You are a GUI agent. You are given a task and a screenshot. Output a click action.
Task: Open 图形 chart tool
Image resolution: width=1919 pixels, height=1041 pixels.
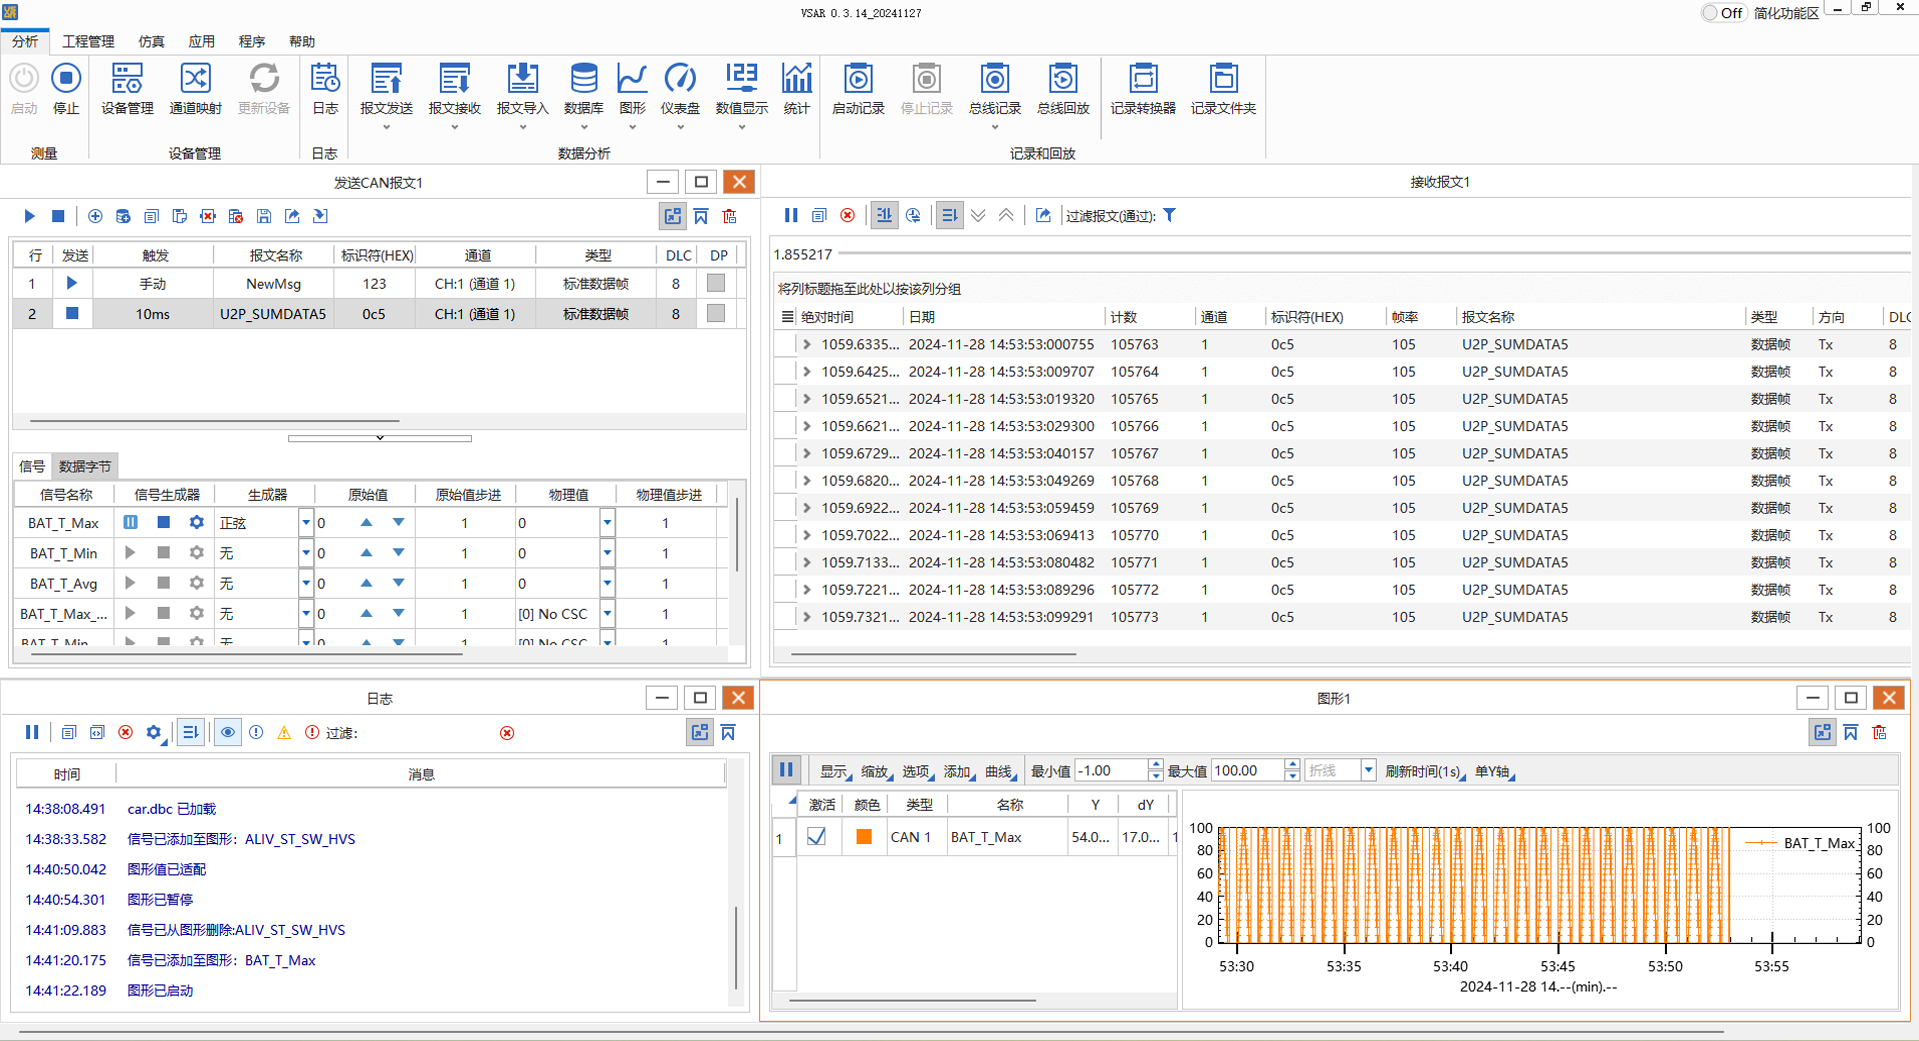coord(632,94)
